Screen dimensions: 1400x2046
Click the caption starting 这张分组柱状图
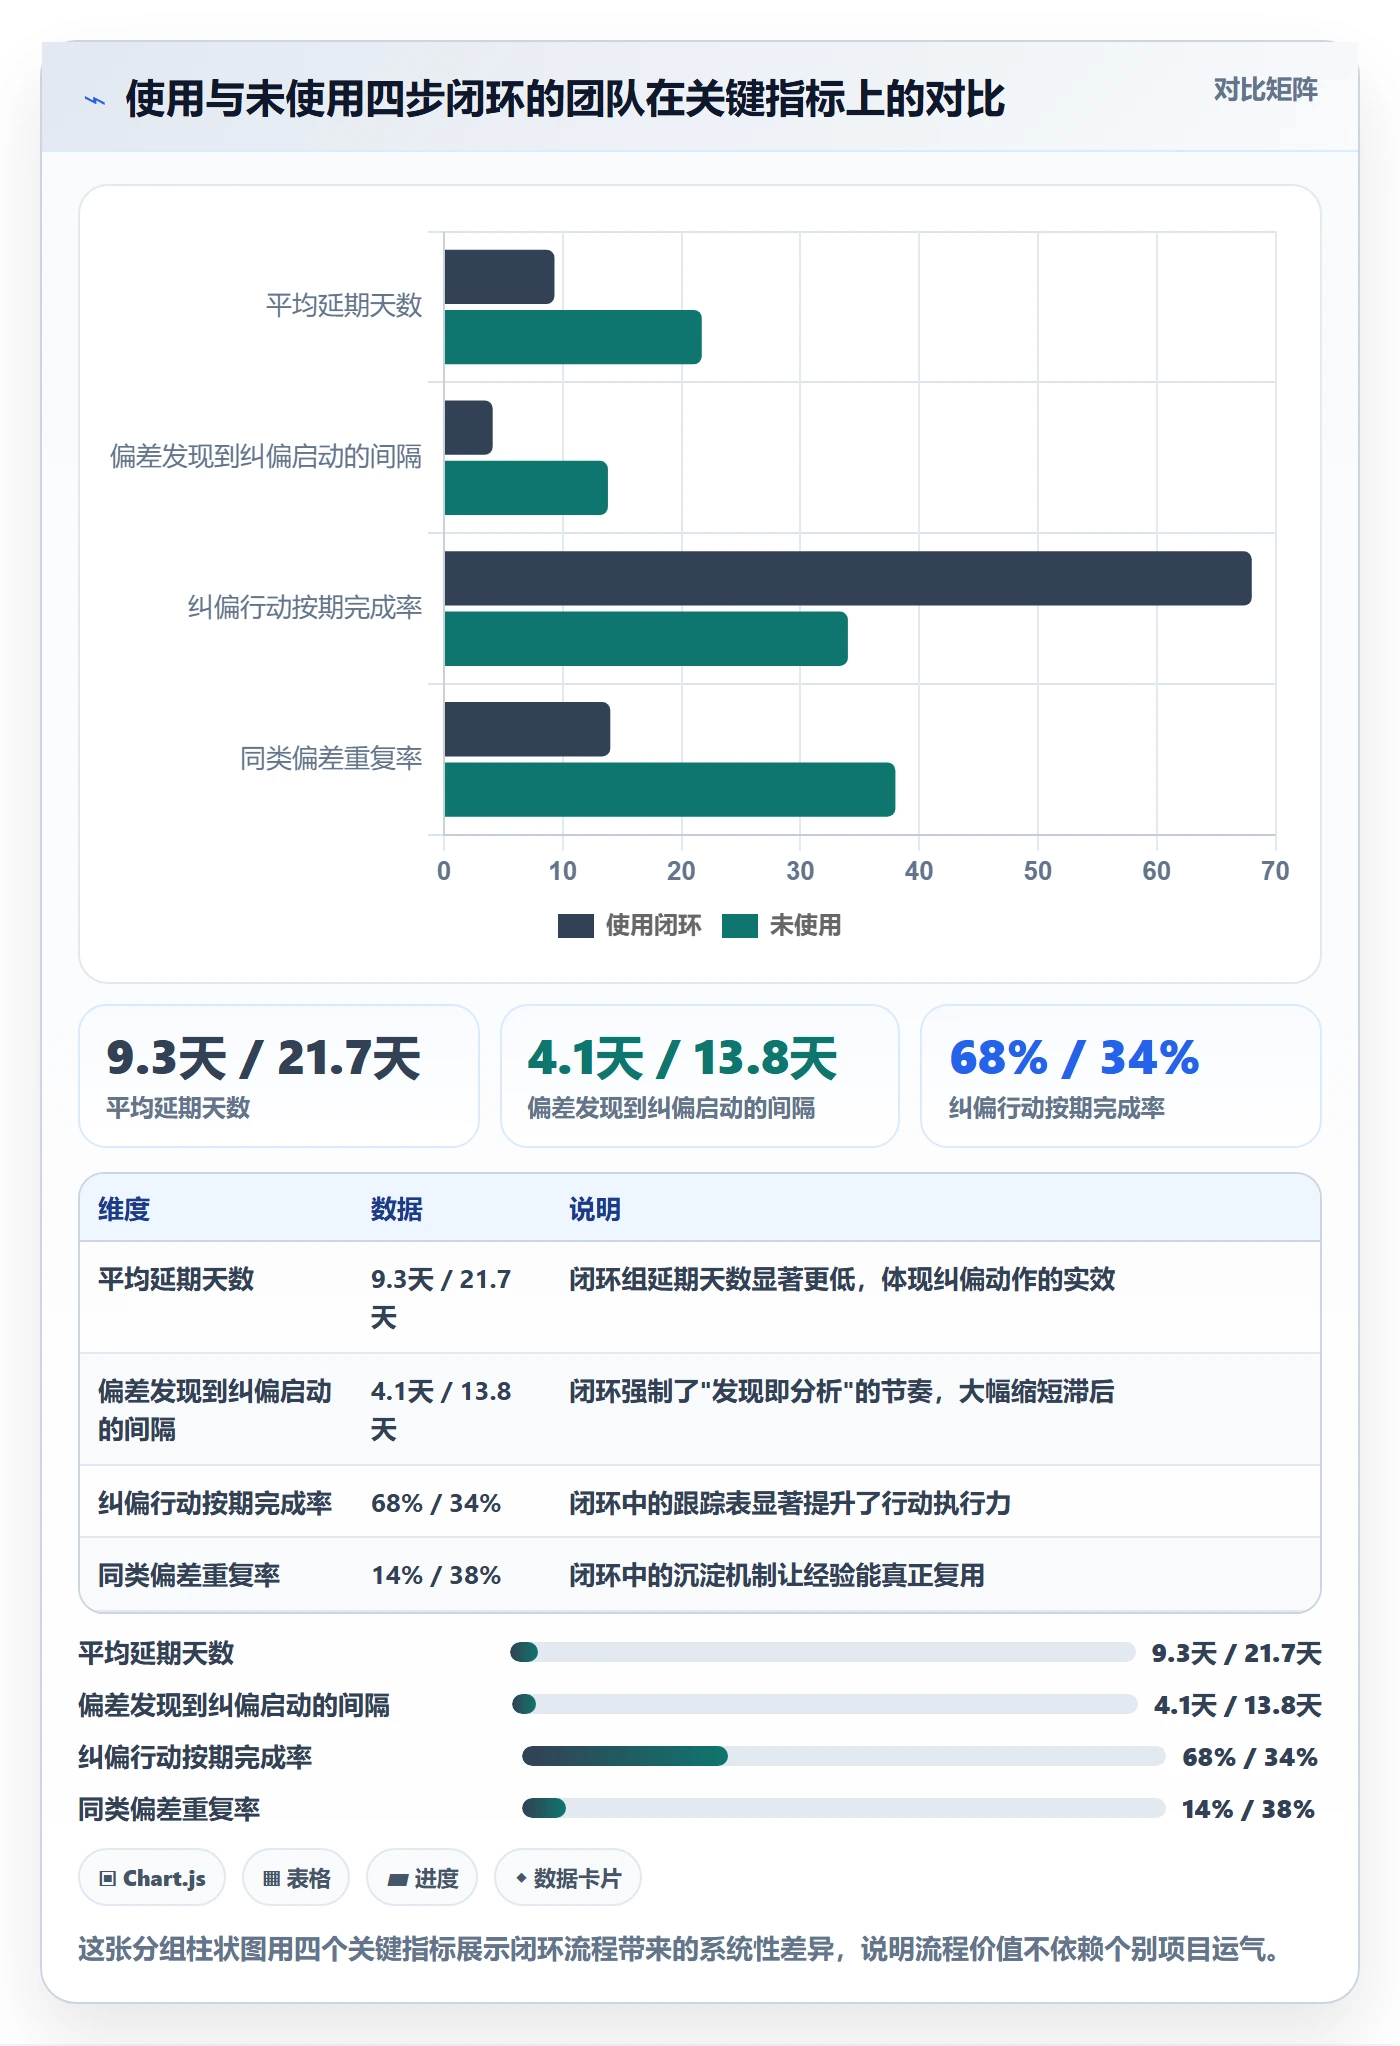678,1949
